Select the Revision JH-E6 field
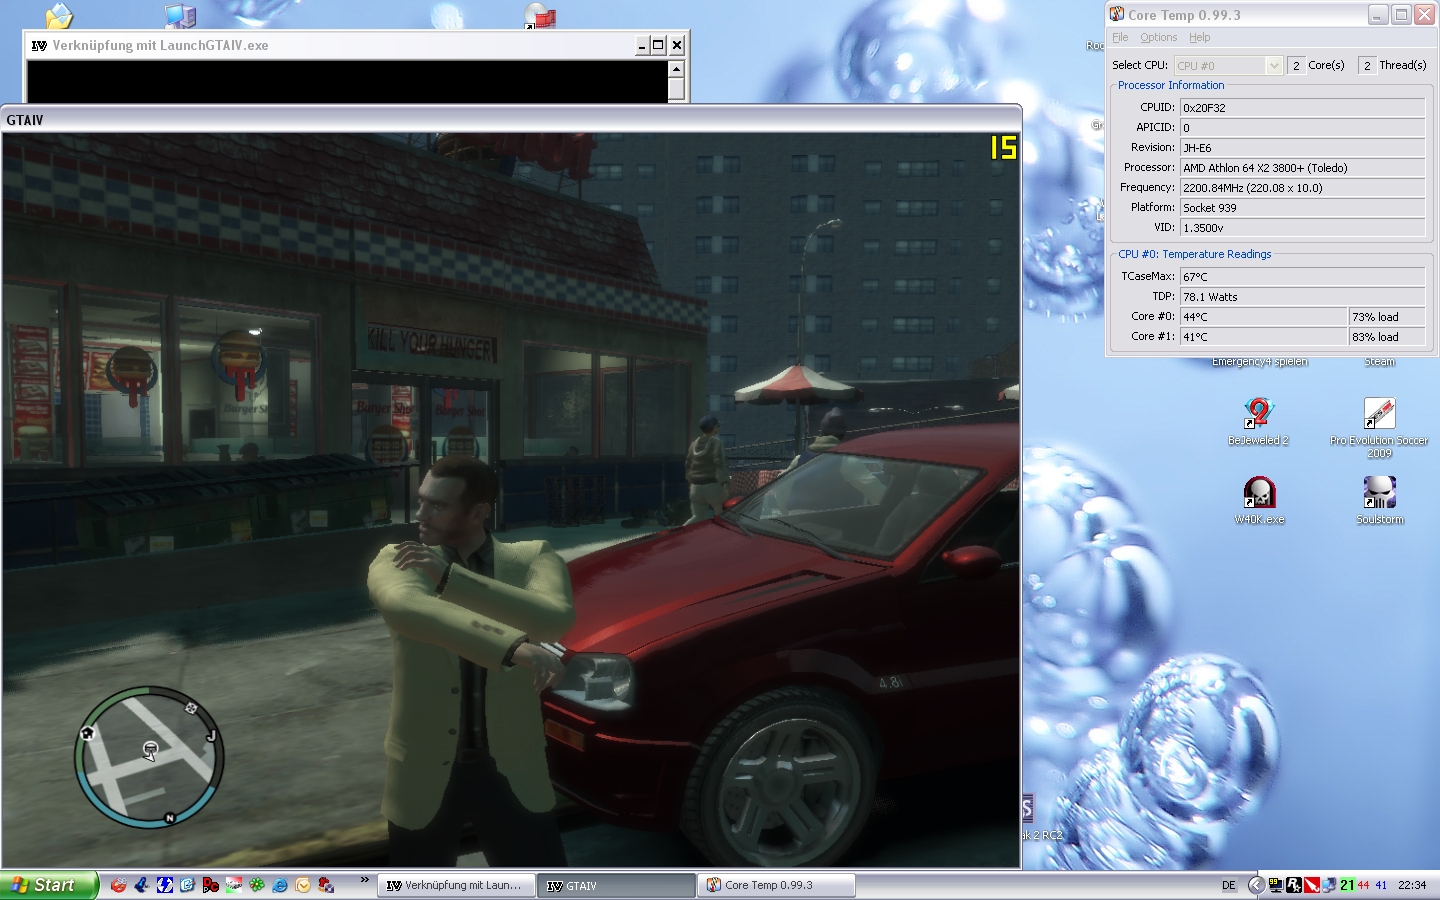The height and width of the screenshot is (900, 1440). (x=1302, y=148)
